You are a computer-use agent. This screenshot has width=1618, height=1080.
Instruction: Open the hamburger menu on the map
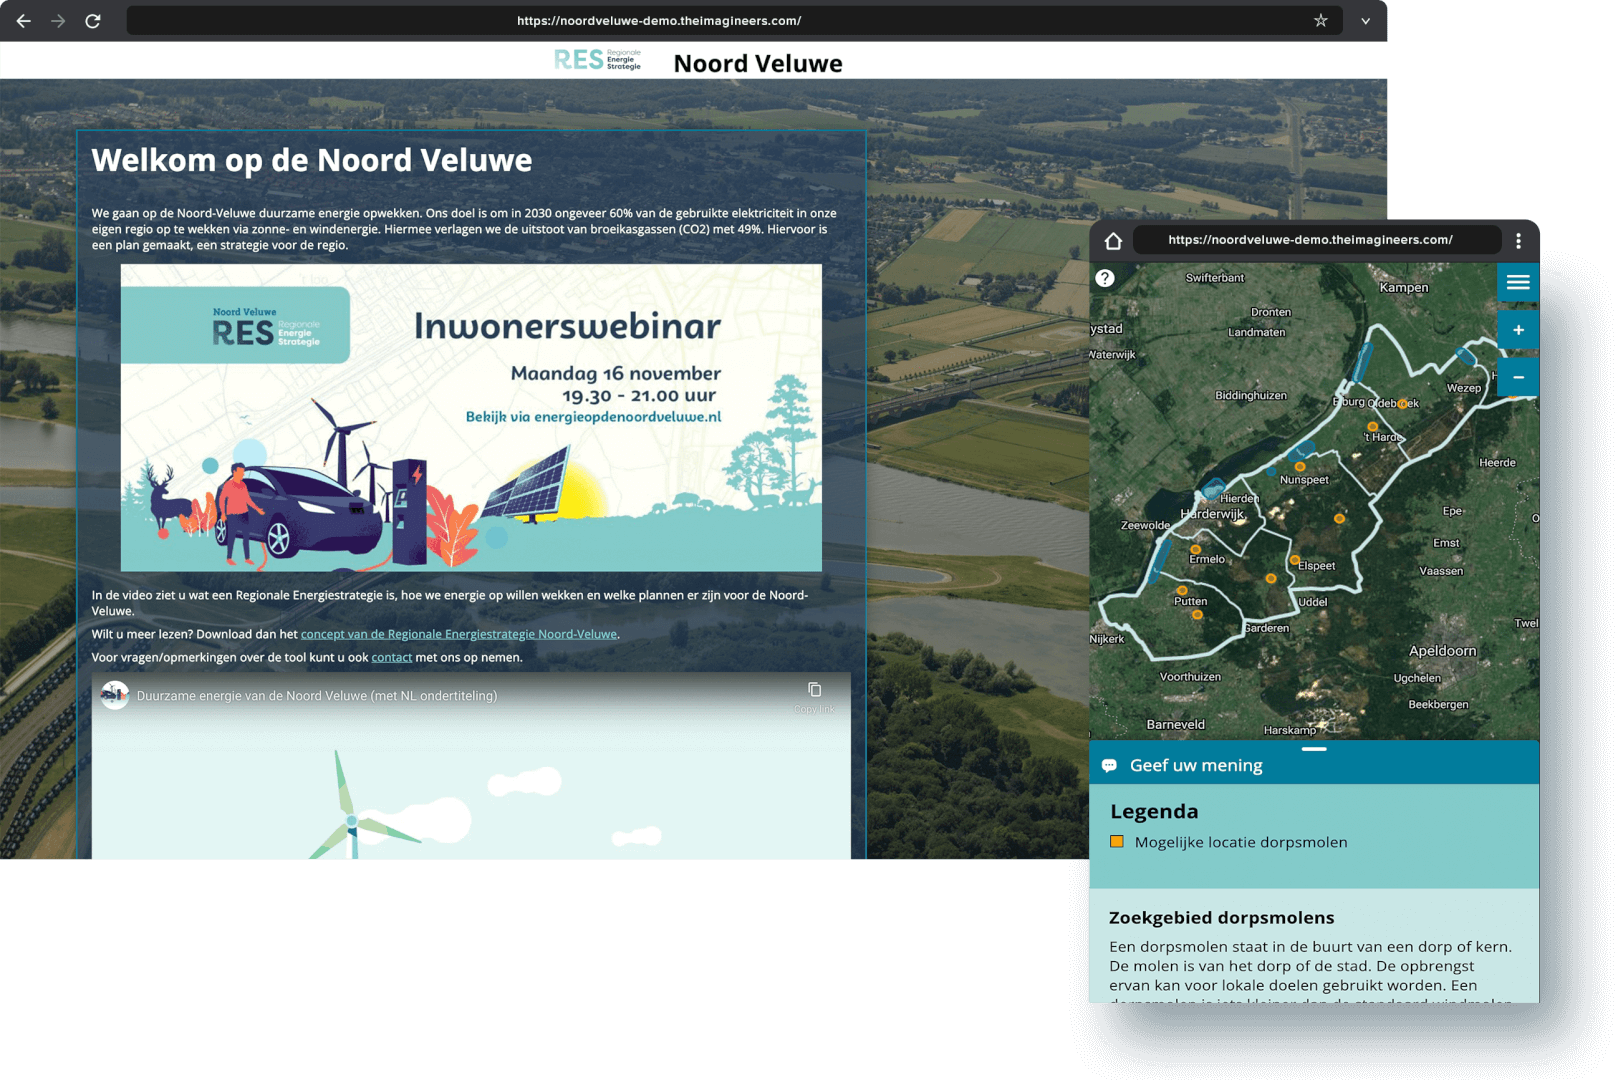[1518, 282]
